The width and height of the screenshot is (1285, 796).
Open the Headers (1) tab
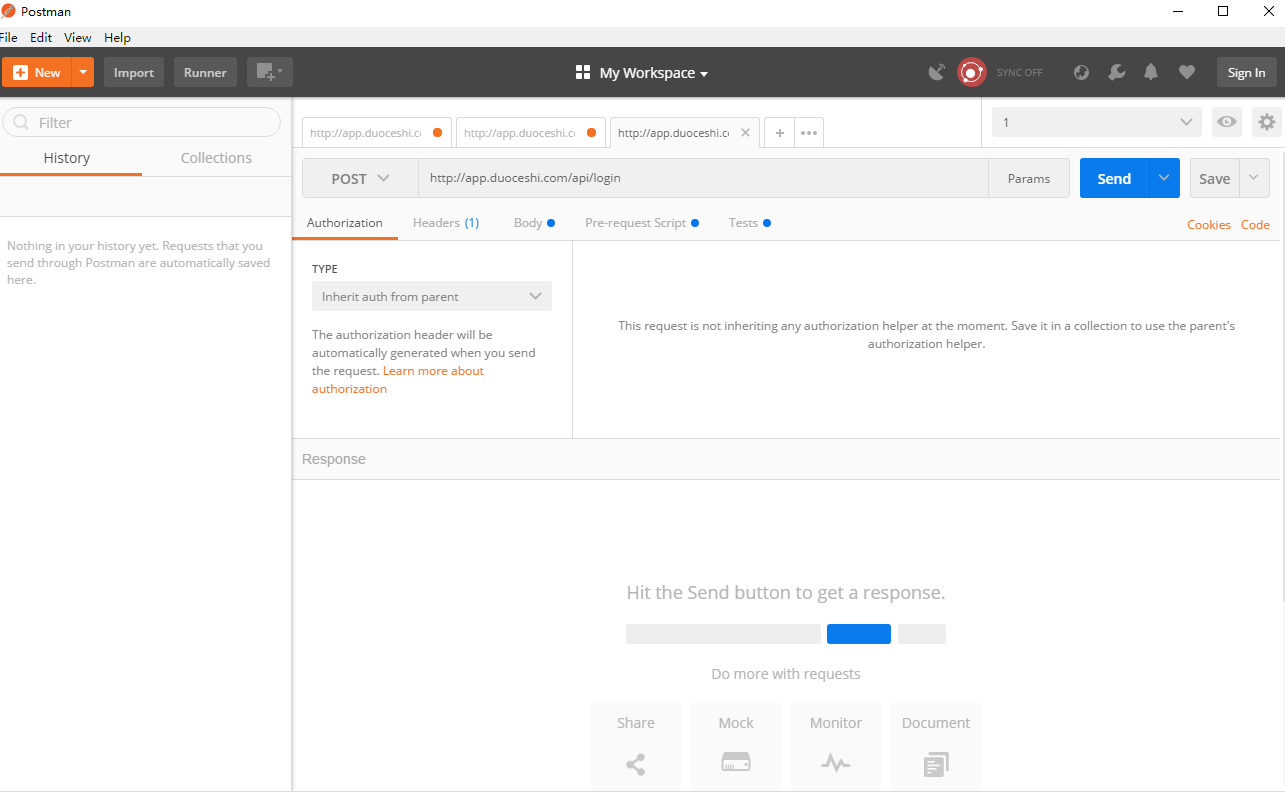[446, 223]
